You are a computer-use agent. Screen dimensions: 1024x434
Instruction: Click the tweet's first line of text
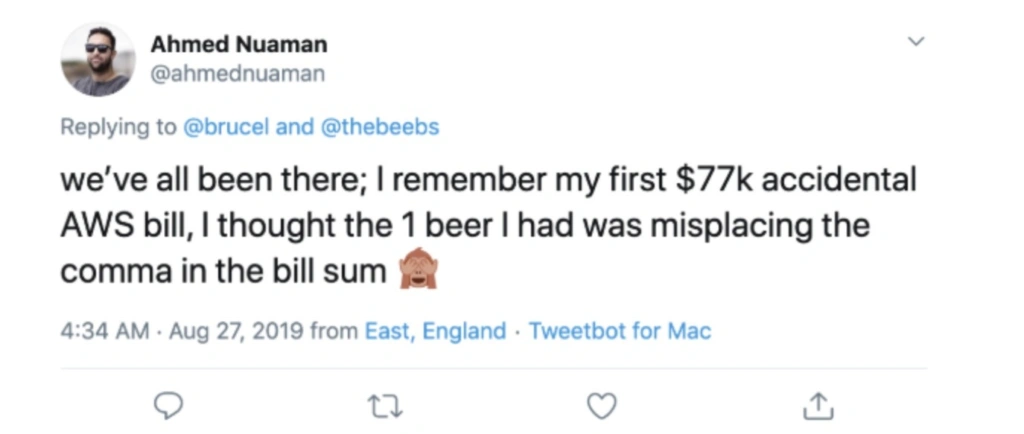(x=488, y=183)
